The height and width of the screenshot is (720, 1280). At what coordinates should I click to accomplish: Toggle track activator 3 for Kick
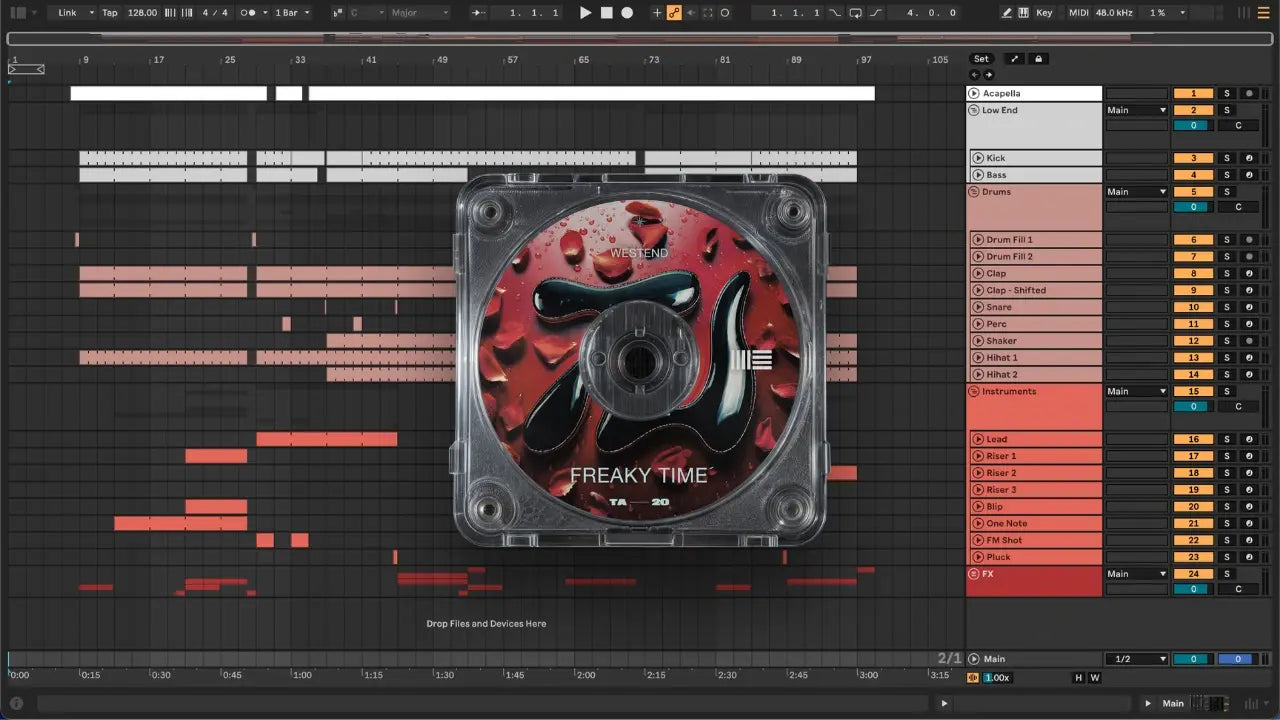click(x=1193, y=158)
